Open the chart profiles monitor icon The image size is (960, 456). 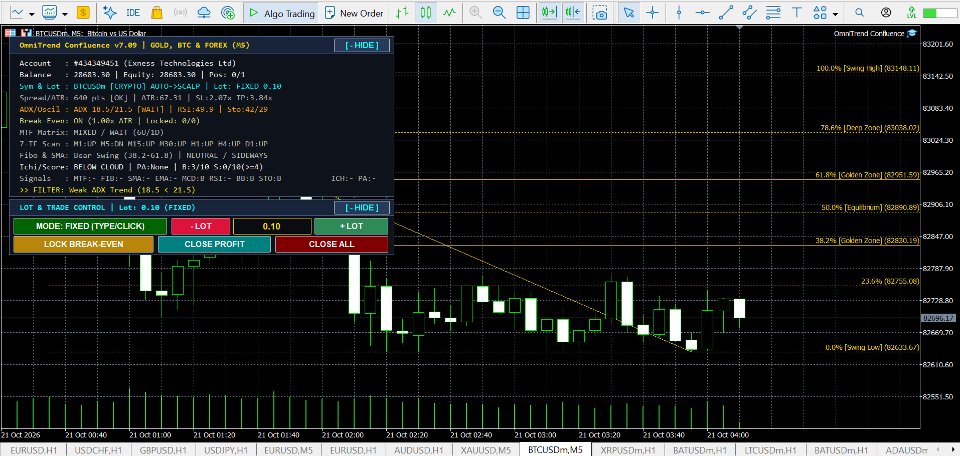(x=50, y=12)
